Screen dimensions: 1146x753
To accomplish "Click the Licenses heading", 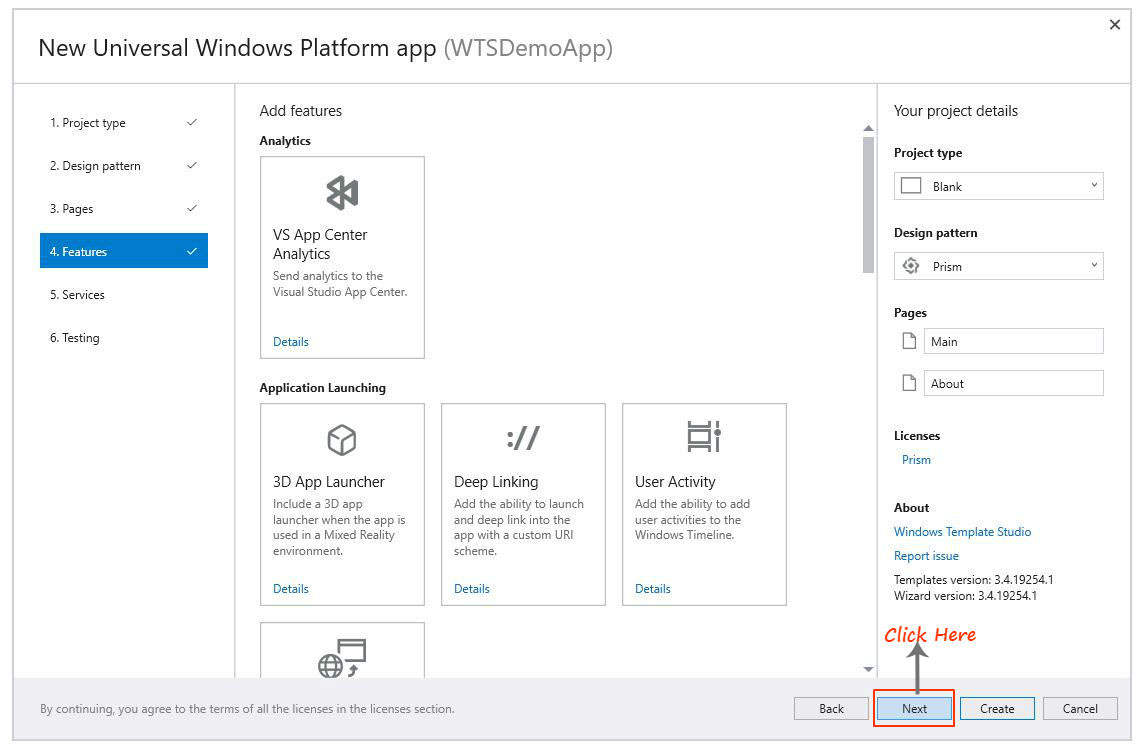I will 917,436.
